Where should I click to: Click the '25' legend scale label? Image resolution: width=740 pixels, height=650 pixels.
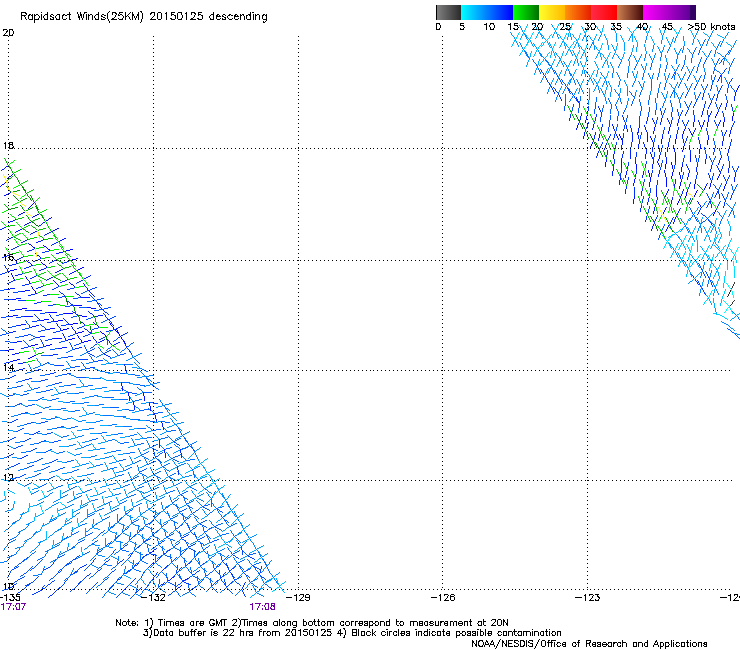565,27
